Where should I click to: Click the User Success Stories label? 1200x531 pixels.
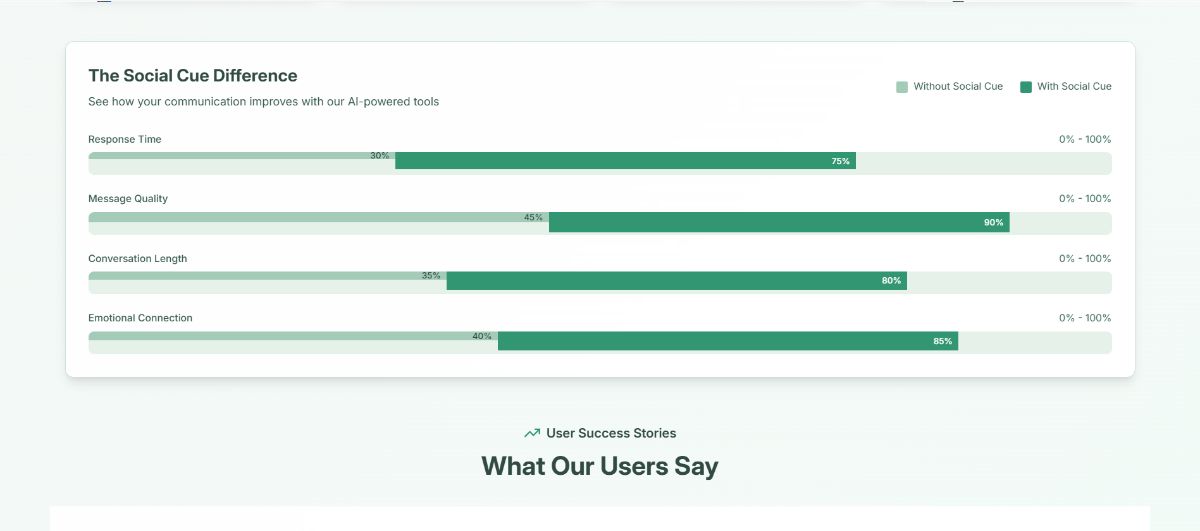coord(611,433)
